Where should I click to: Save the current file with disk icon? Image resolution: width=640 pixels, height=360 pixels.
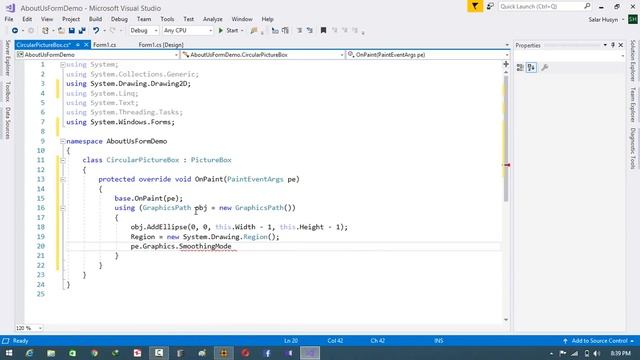click(71, 31)
